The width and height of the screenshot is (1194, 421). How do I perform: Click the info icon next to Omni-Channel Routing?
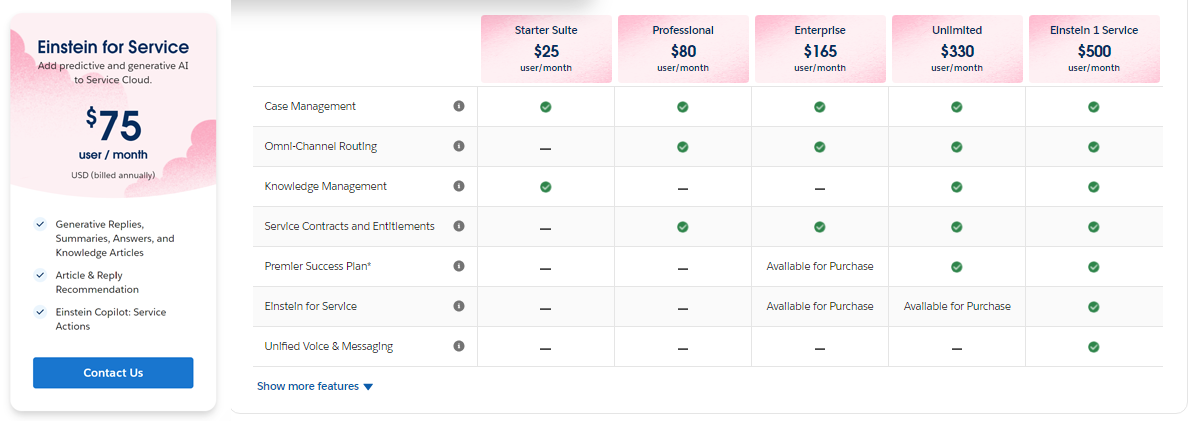459,146
